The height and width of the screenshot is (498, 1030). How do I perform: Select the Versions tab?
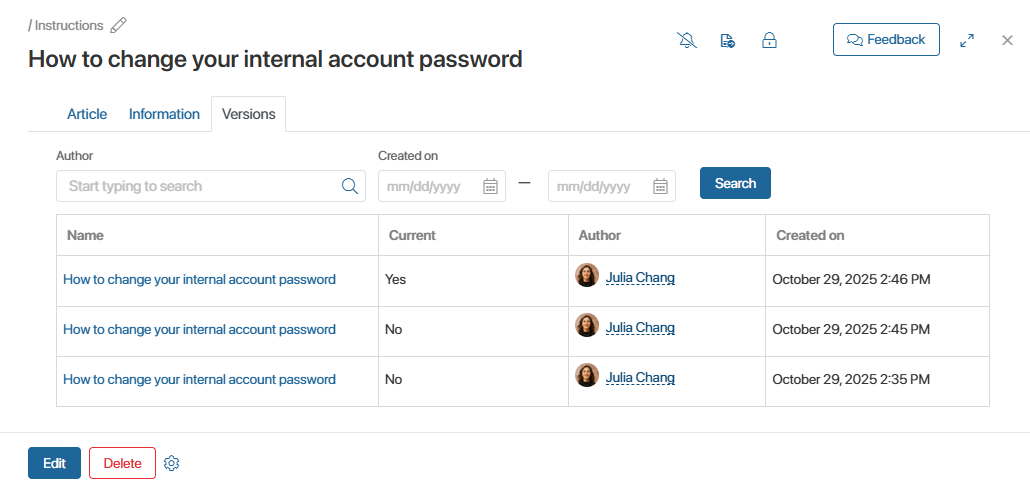tap(249, 114)
